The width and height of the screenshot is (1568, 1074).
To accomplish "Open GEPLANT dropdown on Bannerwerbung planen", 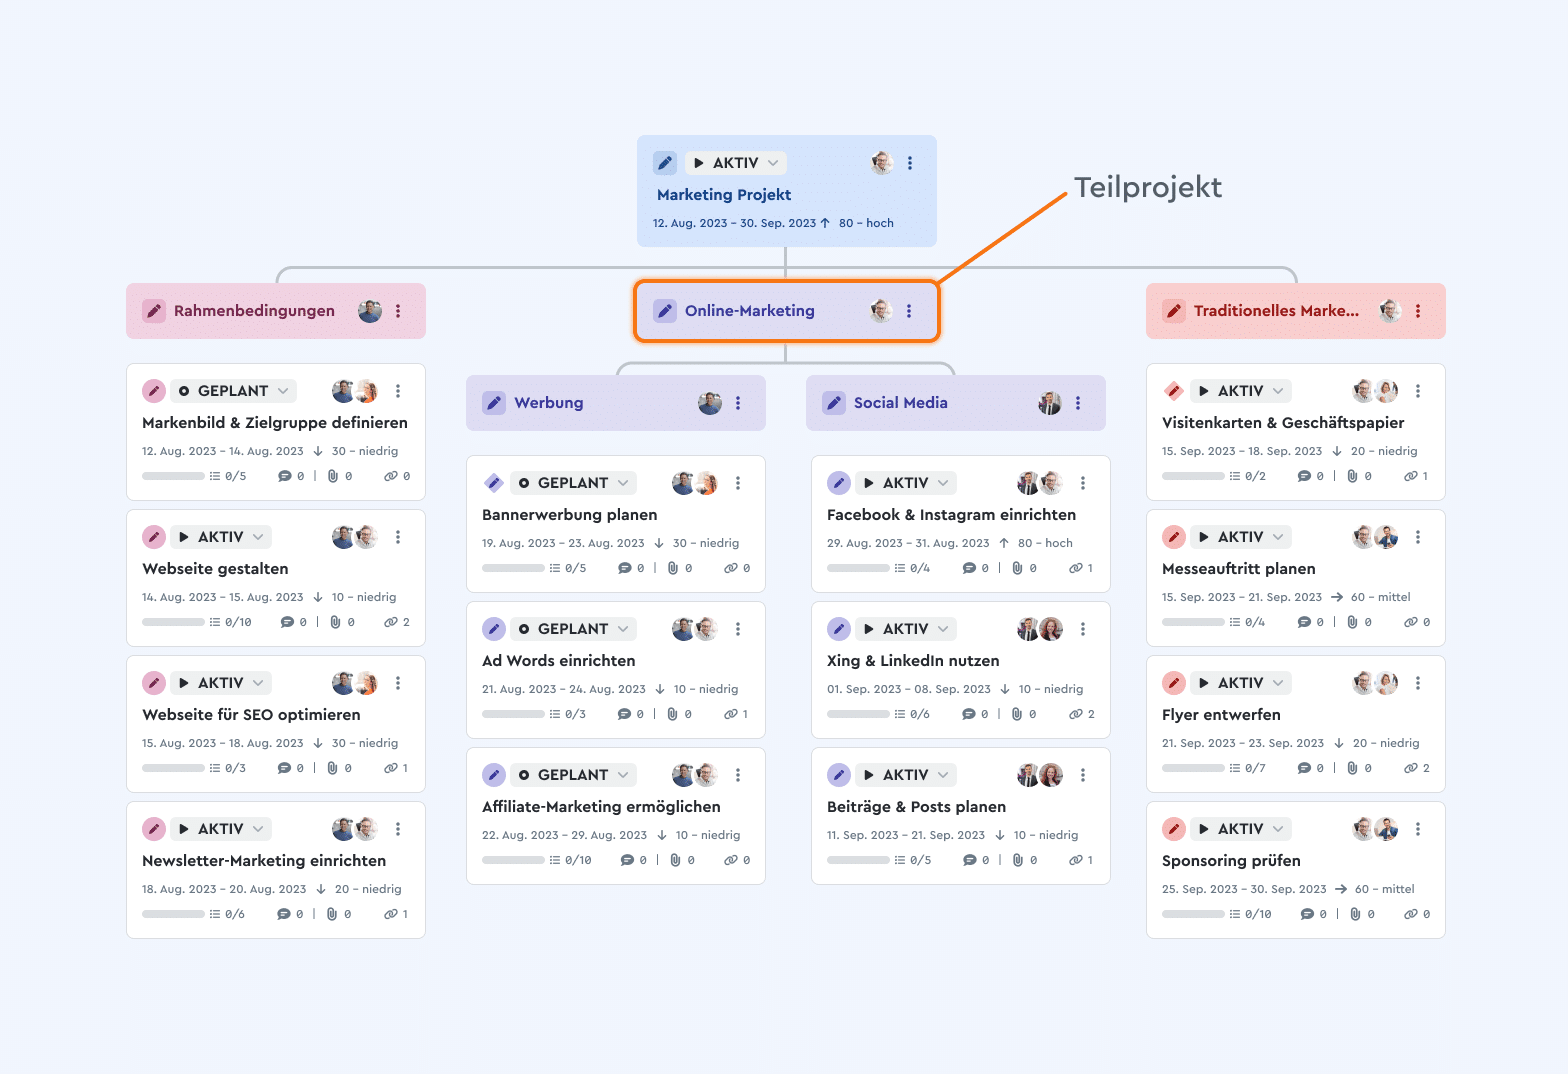I will pos(573,483).
